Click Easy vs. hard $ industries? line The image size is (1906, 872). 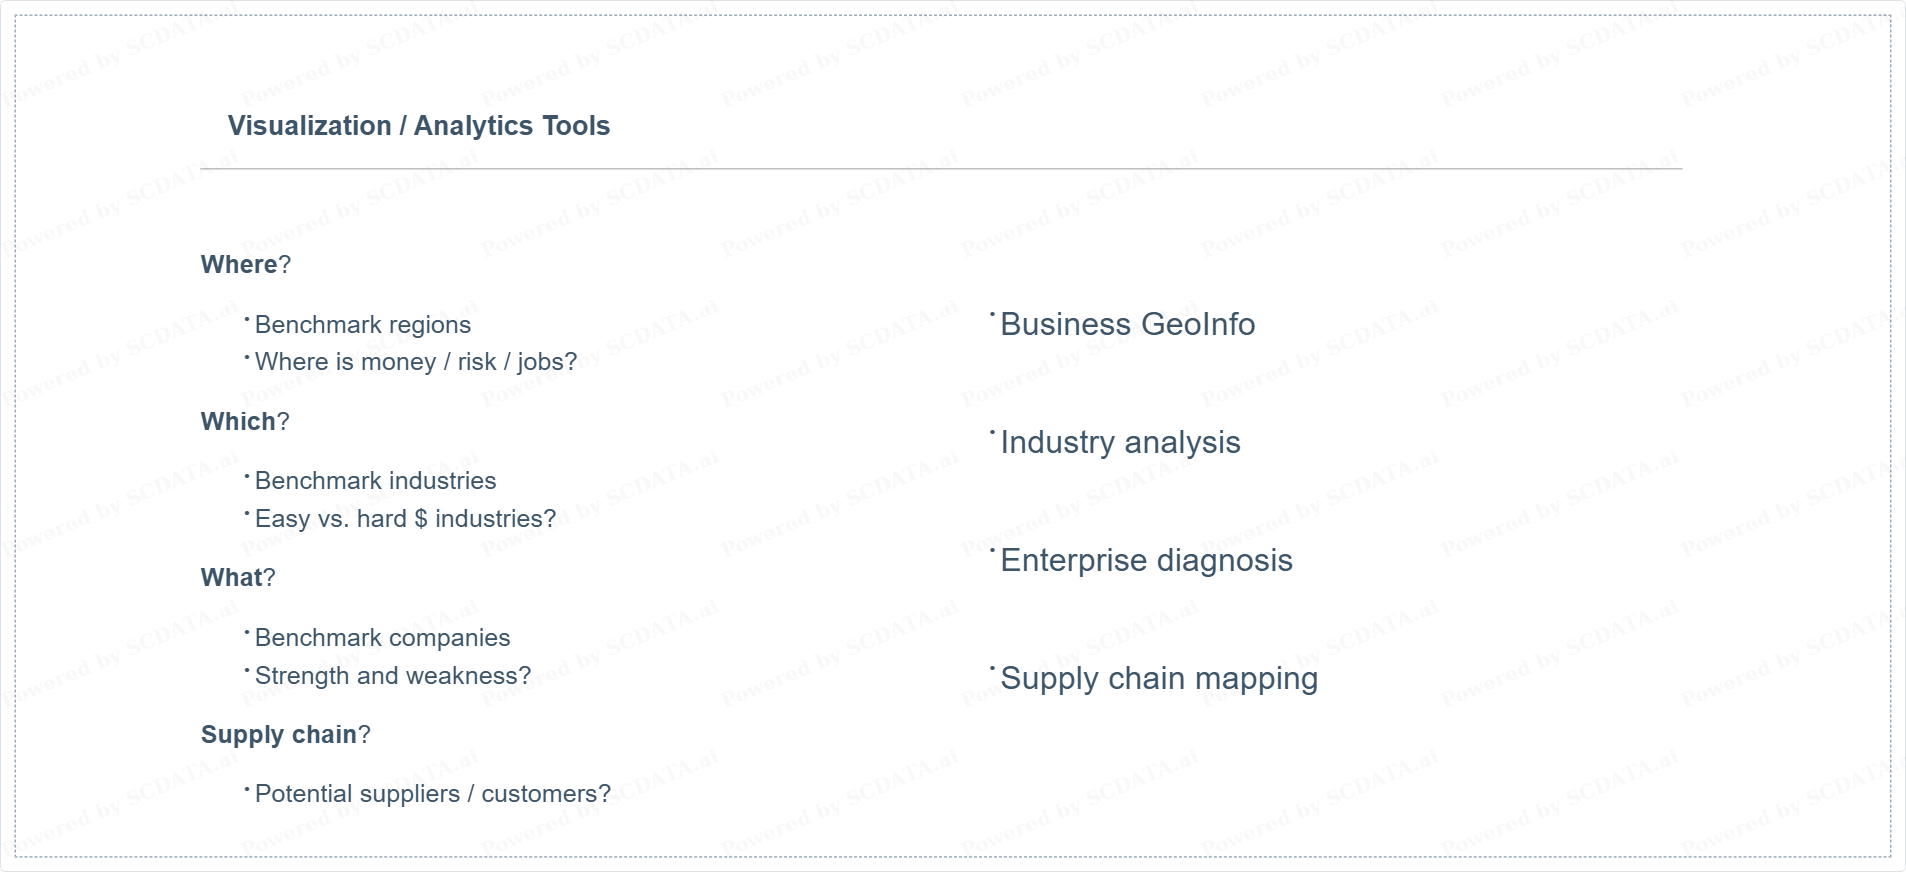tap(405, 519)
